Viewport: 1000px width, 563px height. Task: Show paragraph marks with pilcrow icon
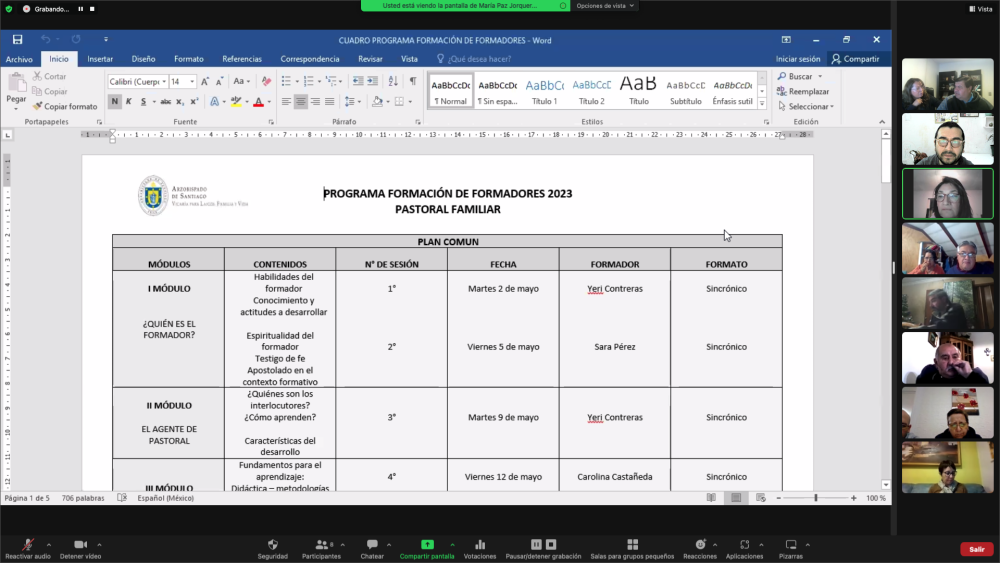(413, 81)
